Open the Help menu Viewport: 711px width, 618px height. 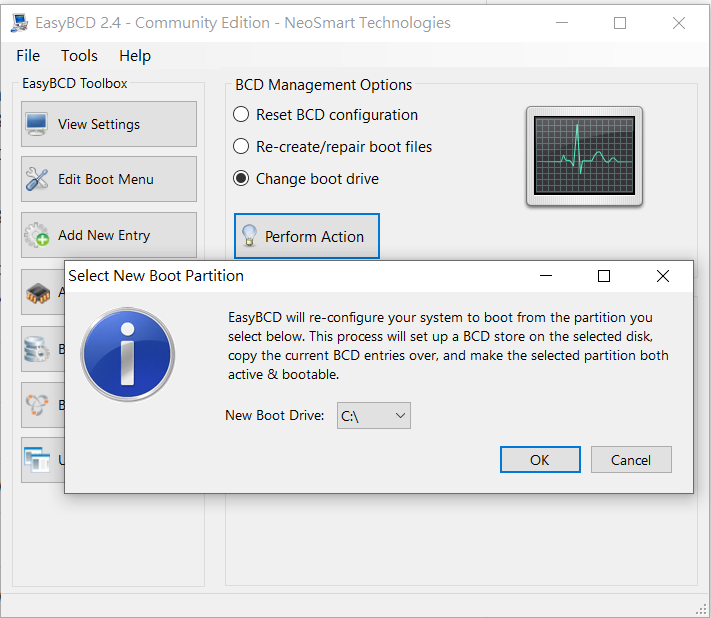point(135,56)
